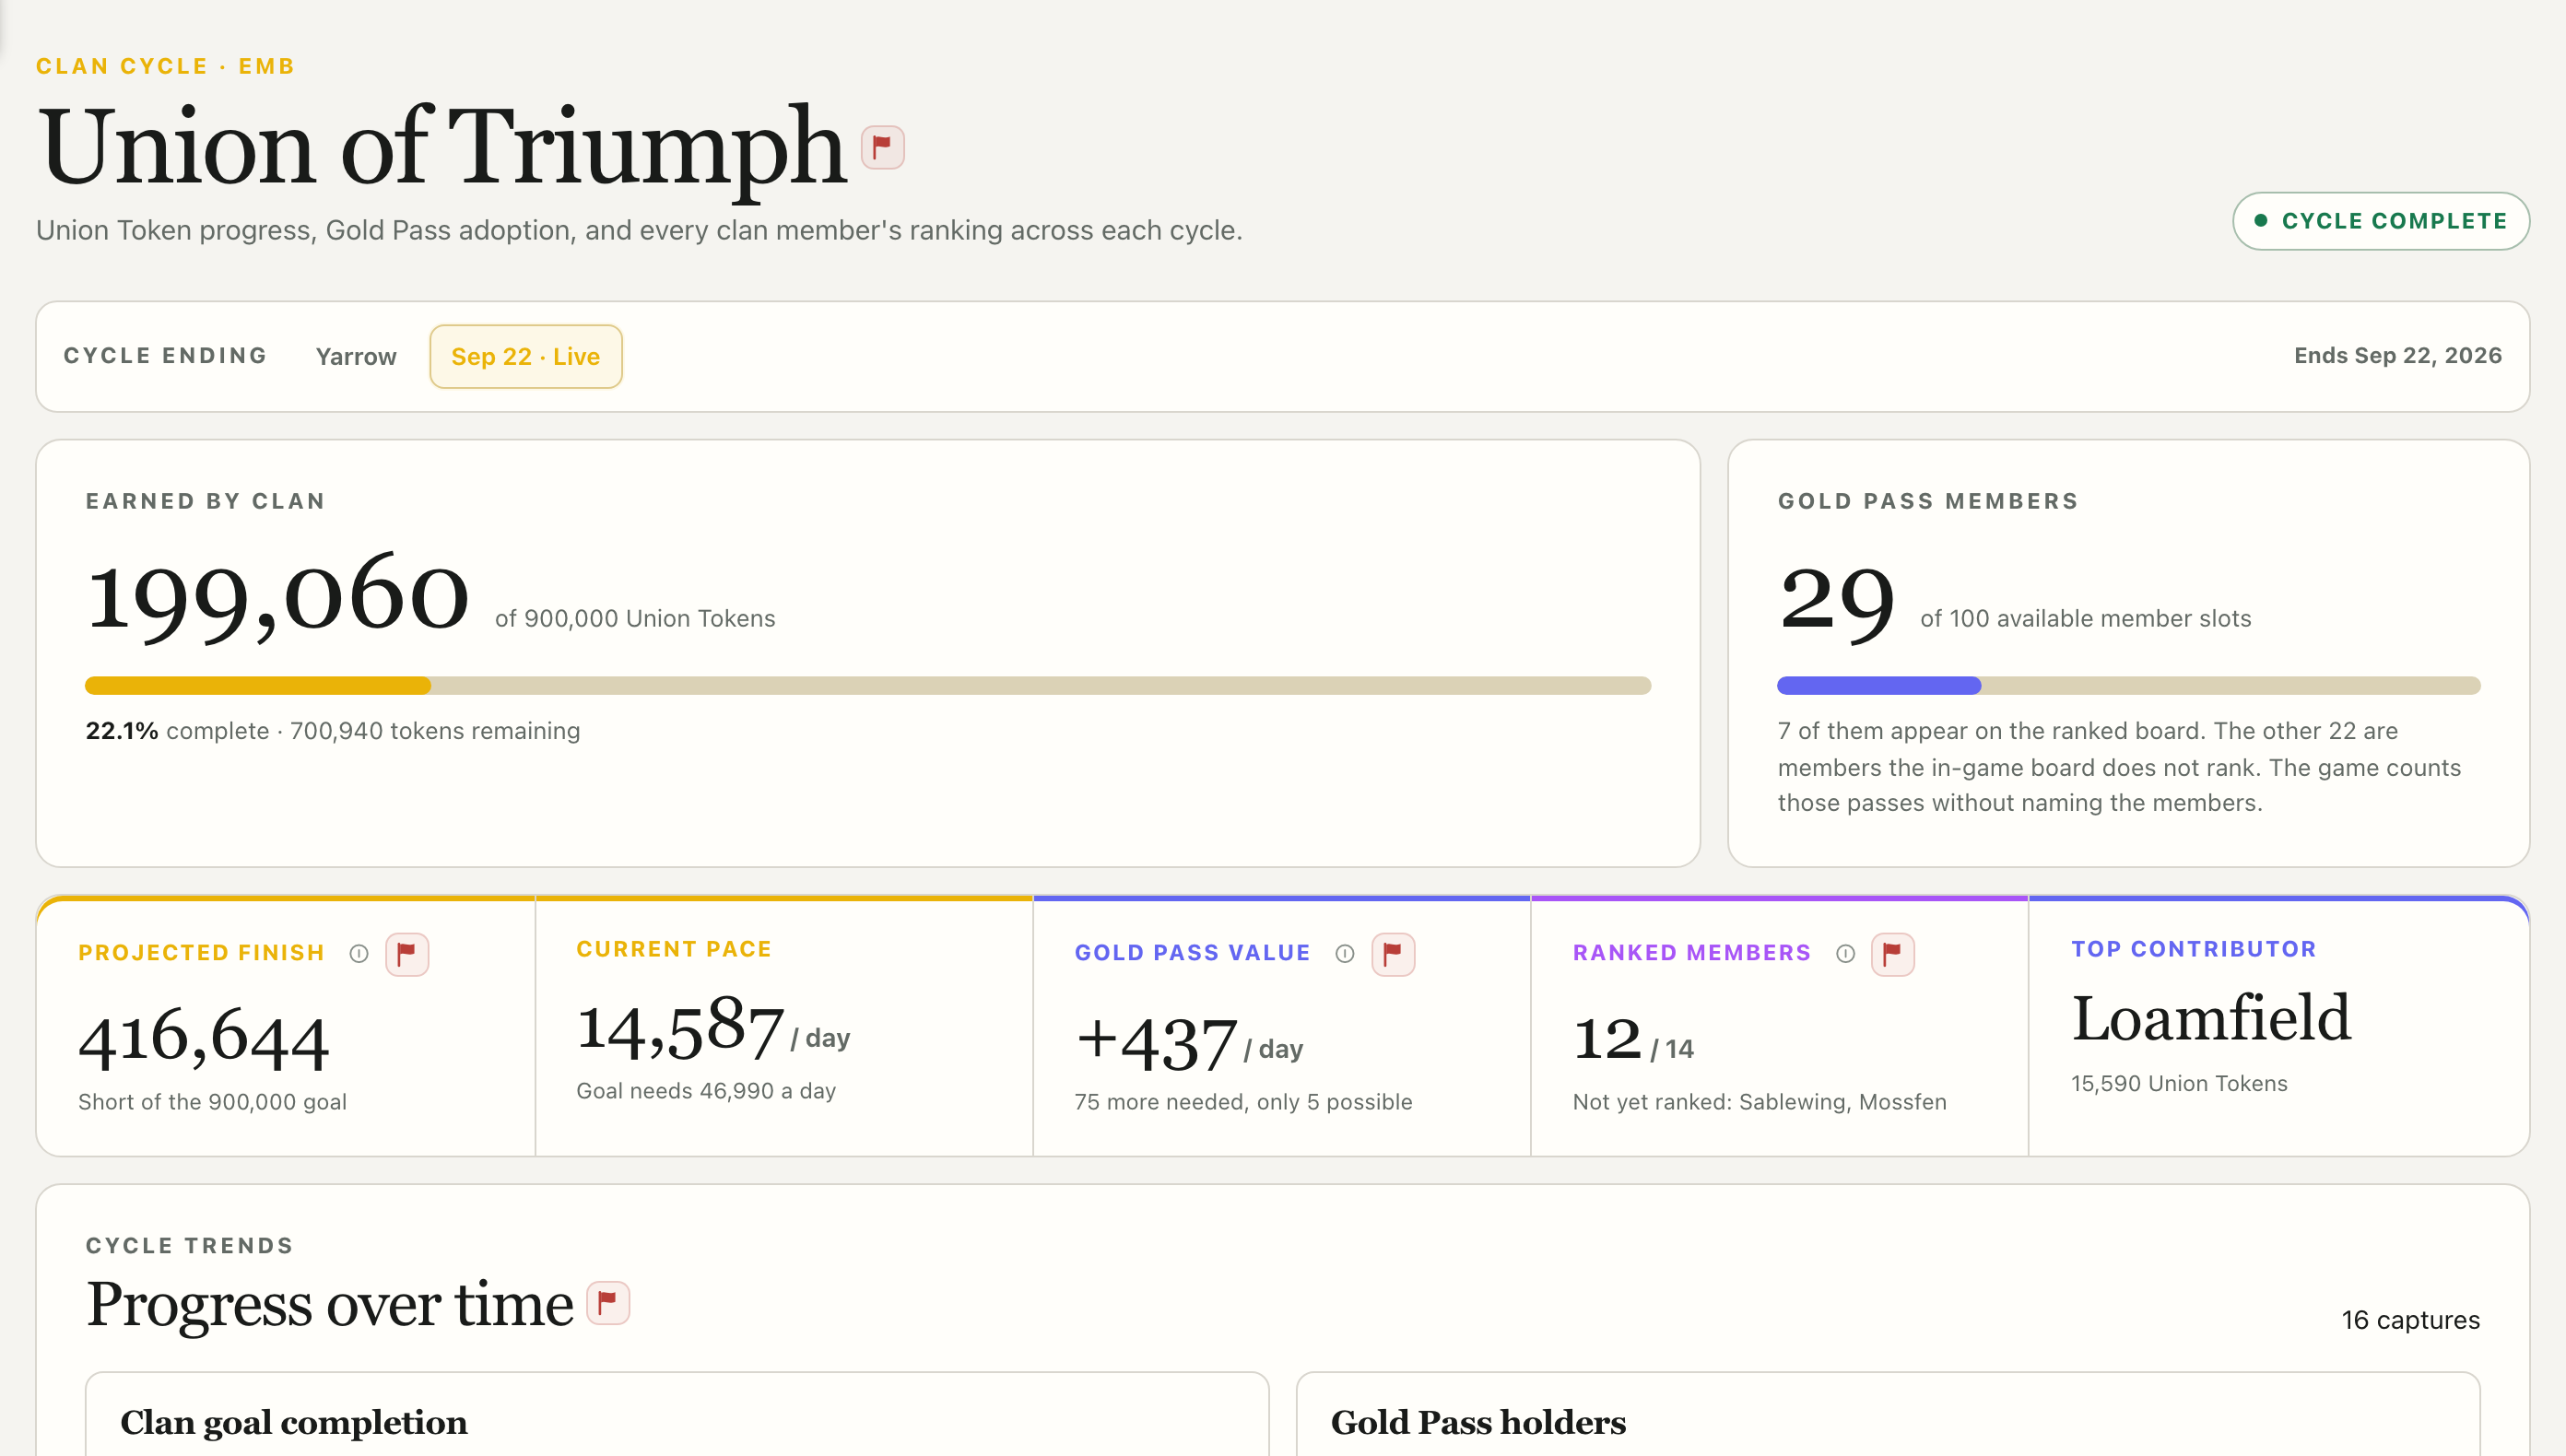Click 'Goal needs 46,990 a day' text
Screen dimensions: 2566x1456
pyautogui.click(x=706, y=1090)
